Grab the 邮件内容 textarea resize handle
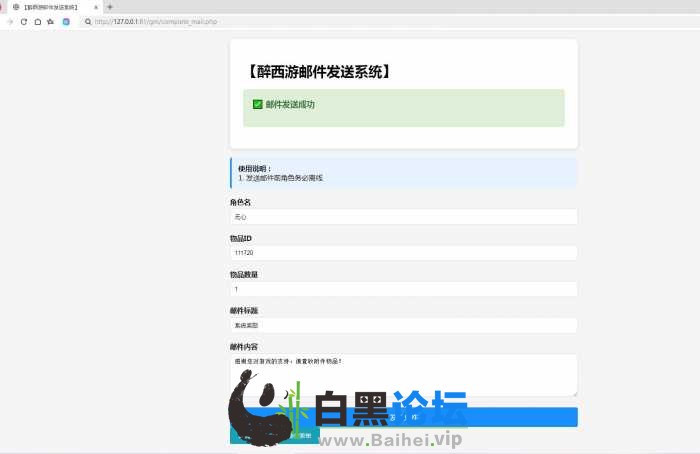Viewport: 700px width, 454px height. coord(574,393)
